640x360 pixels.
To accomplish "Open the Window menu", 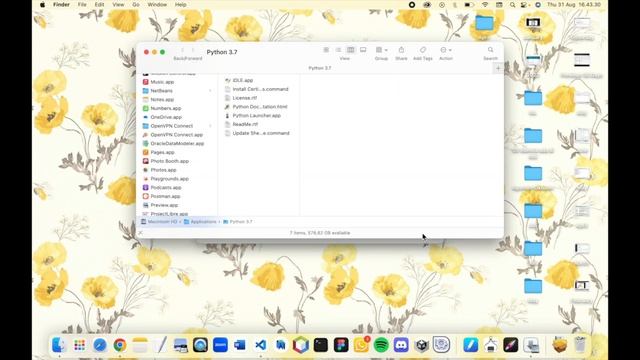I will point(157,4).
